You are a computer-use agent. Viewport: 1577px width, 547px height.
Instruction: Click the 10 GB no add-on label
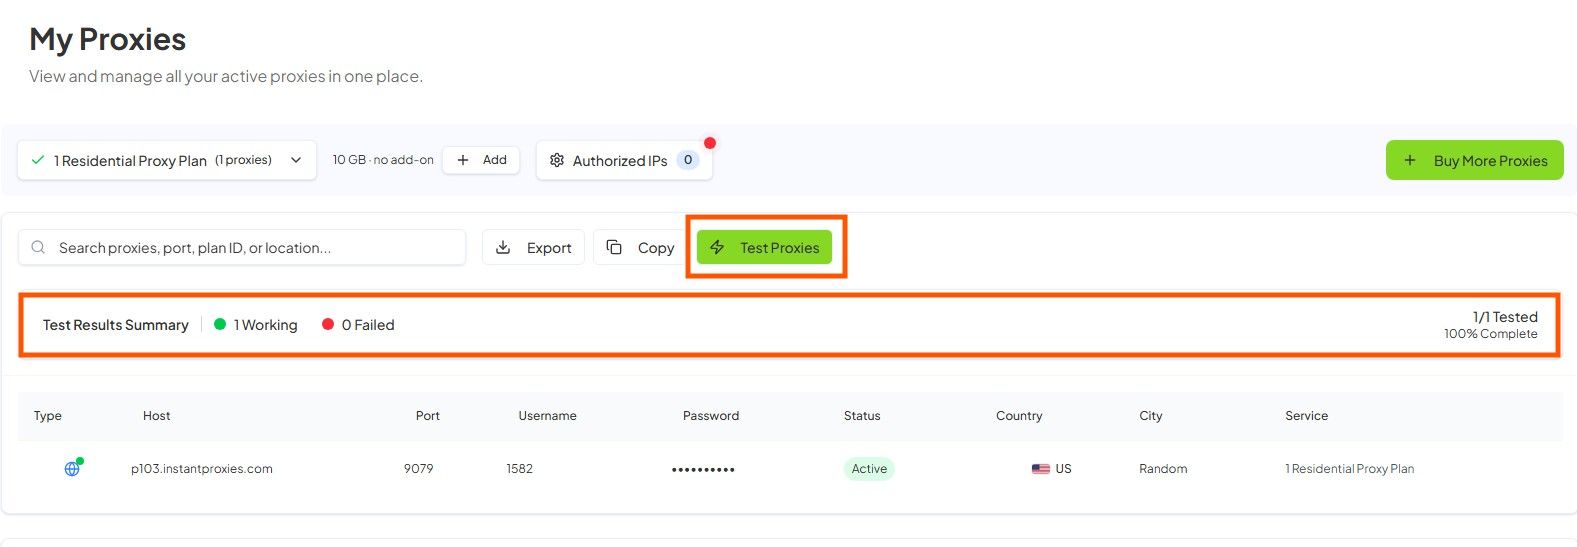point(383,160)
